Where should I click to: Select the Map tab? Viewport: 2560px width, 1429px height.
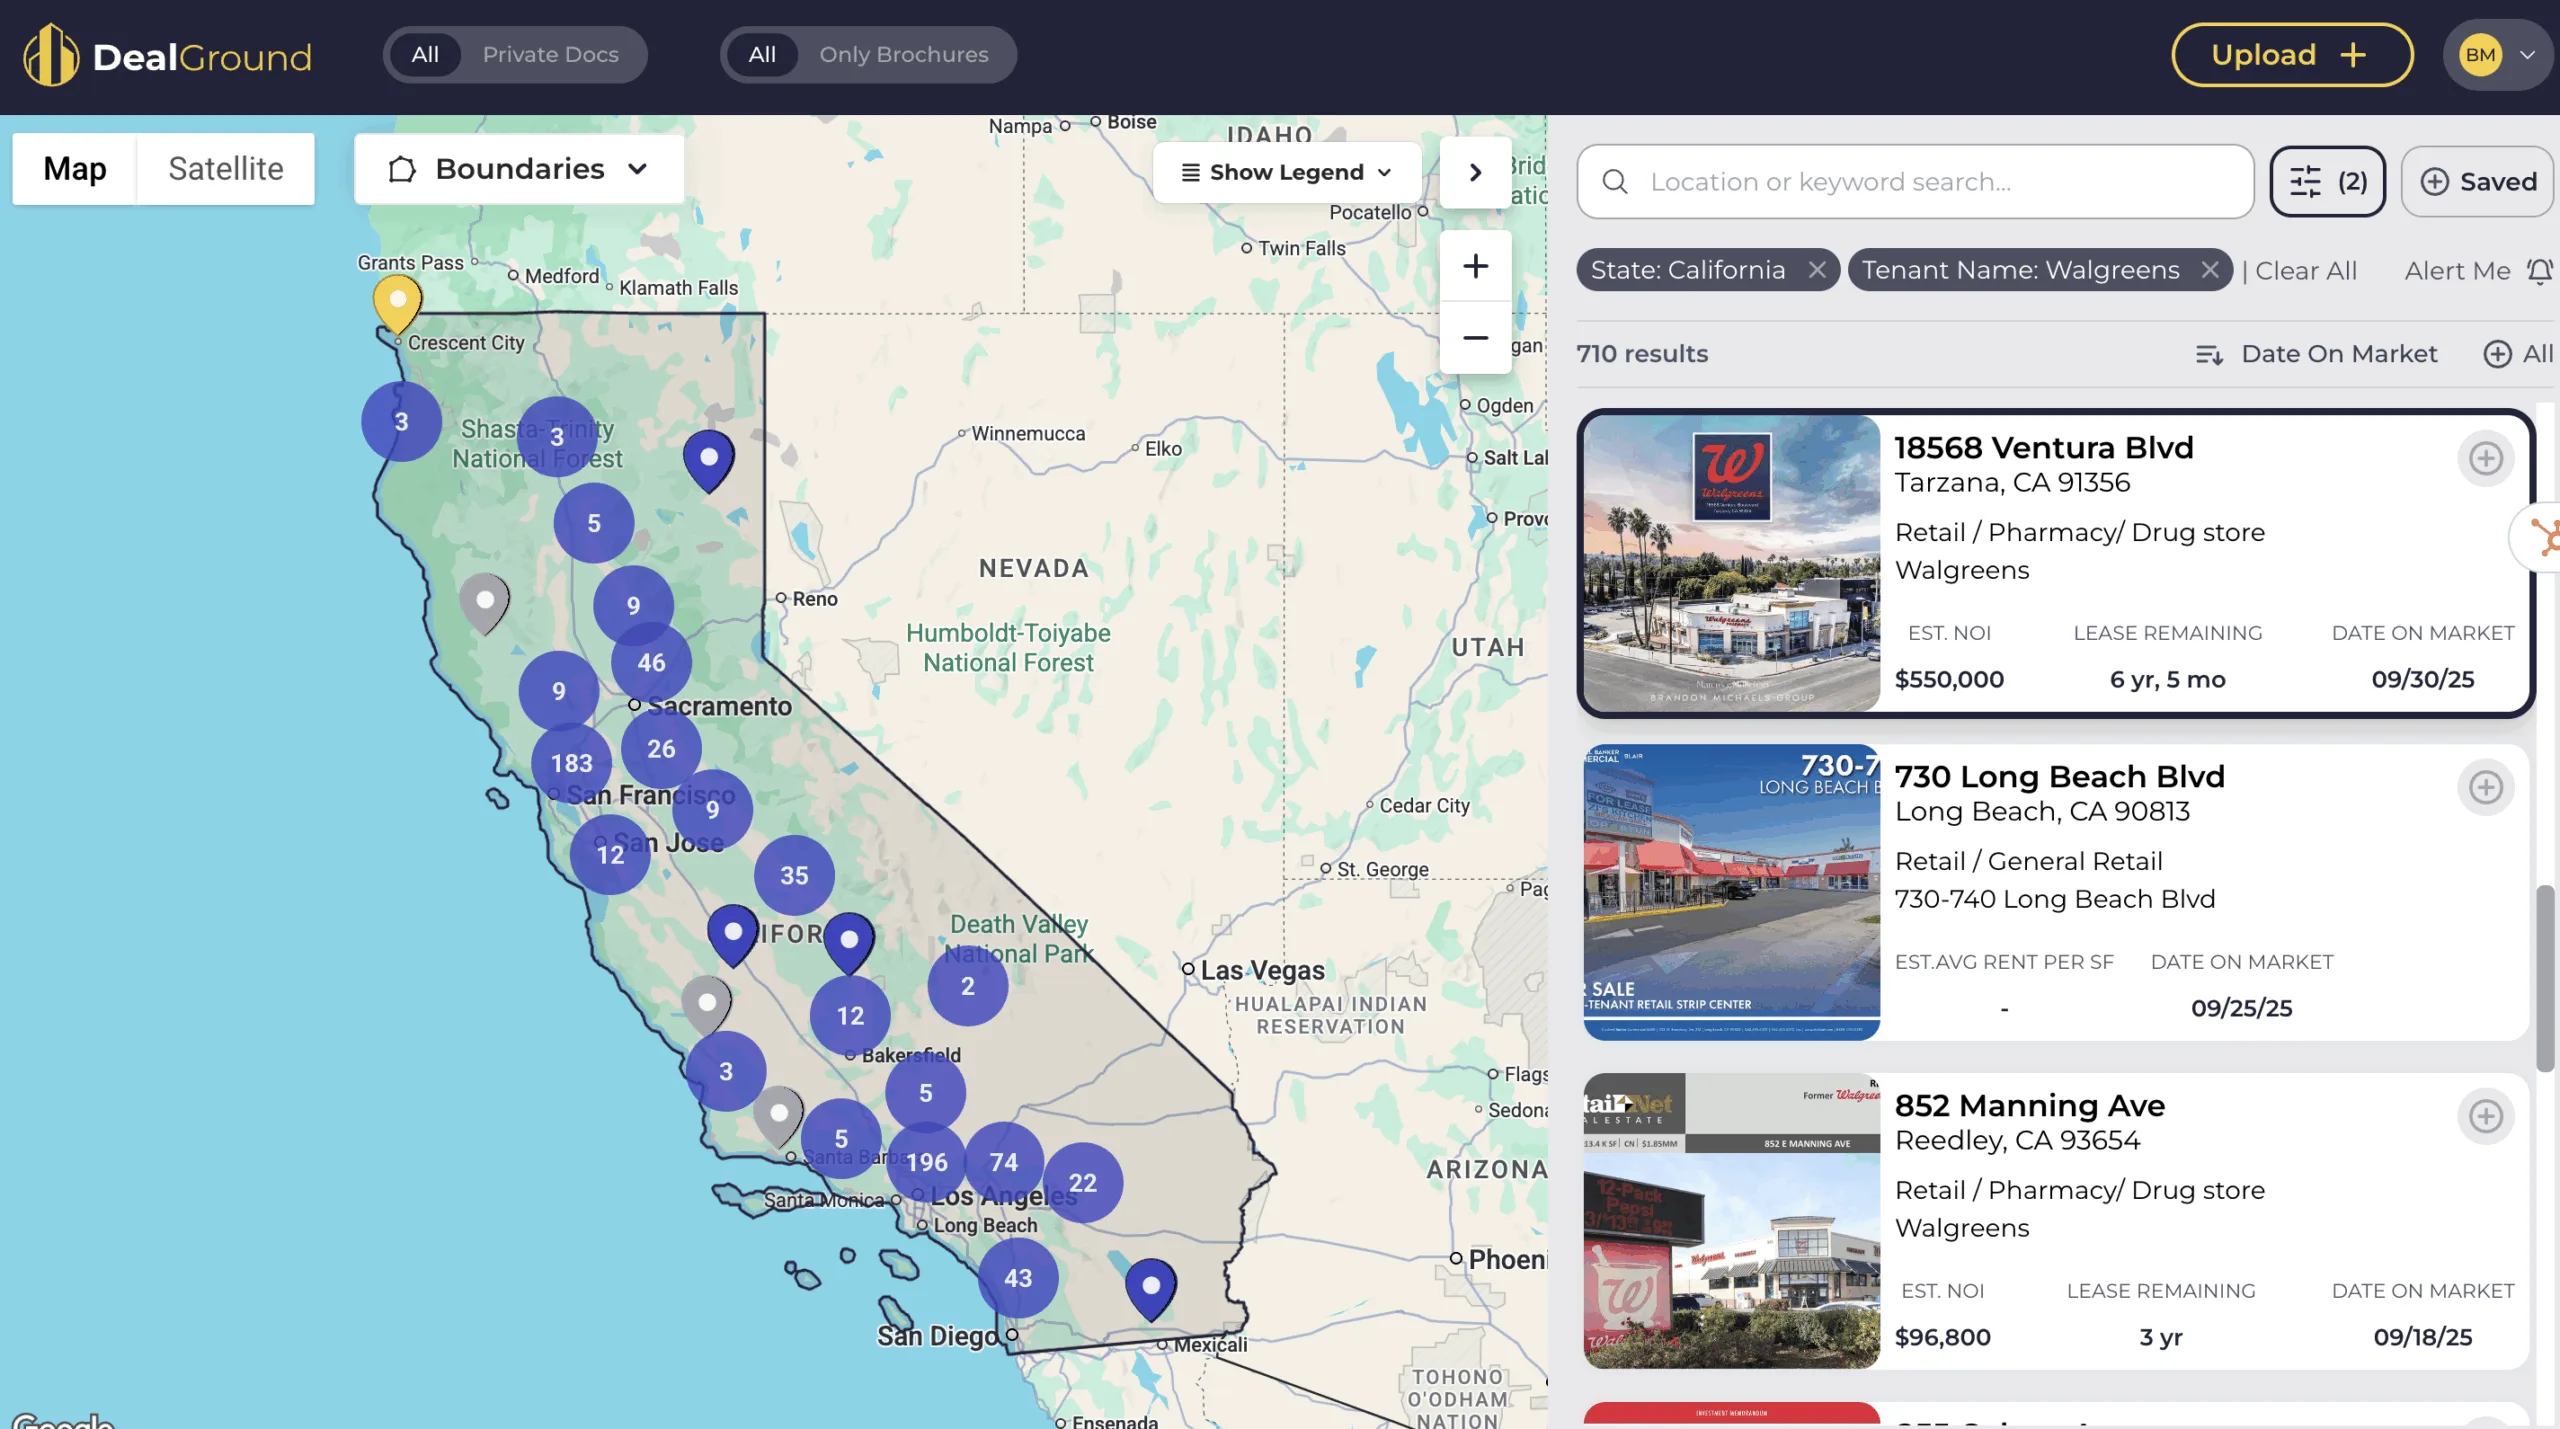coord(74,169)
